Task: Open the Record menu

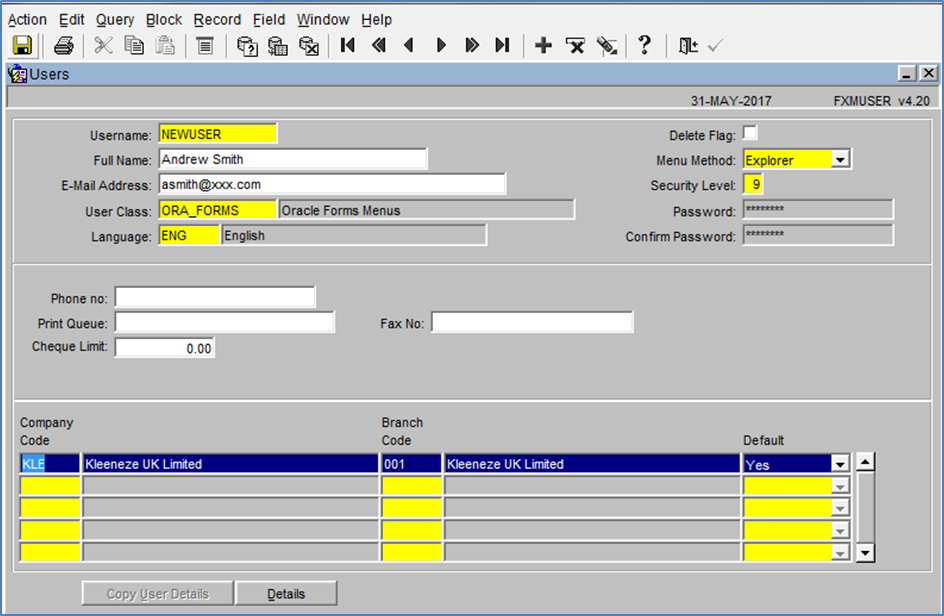Action: click(217, 20)
